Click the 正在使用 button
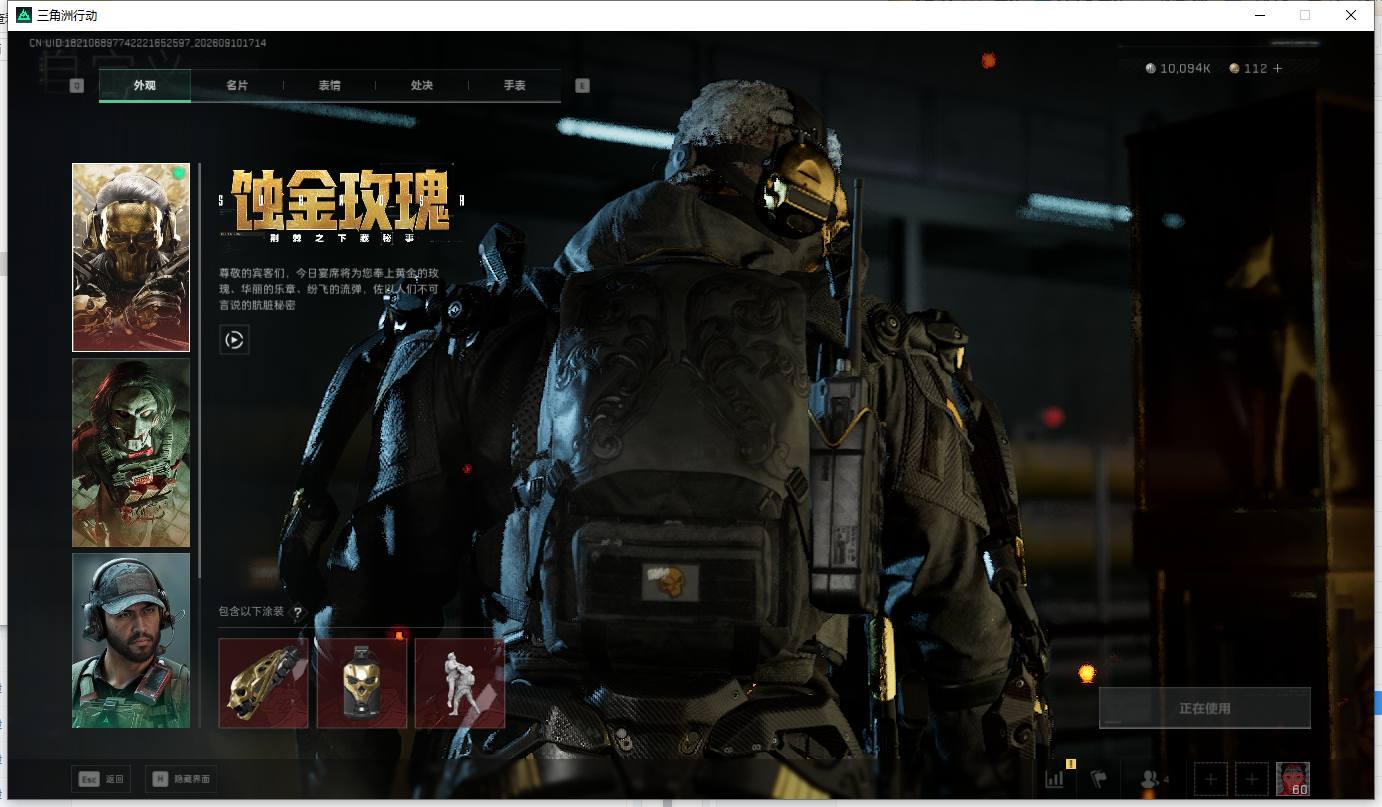1382x807 pixels. tap(1205, 708)
